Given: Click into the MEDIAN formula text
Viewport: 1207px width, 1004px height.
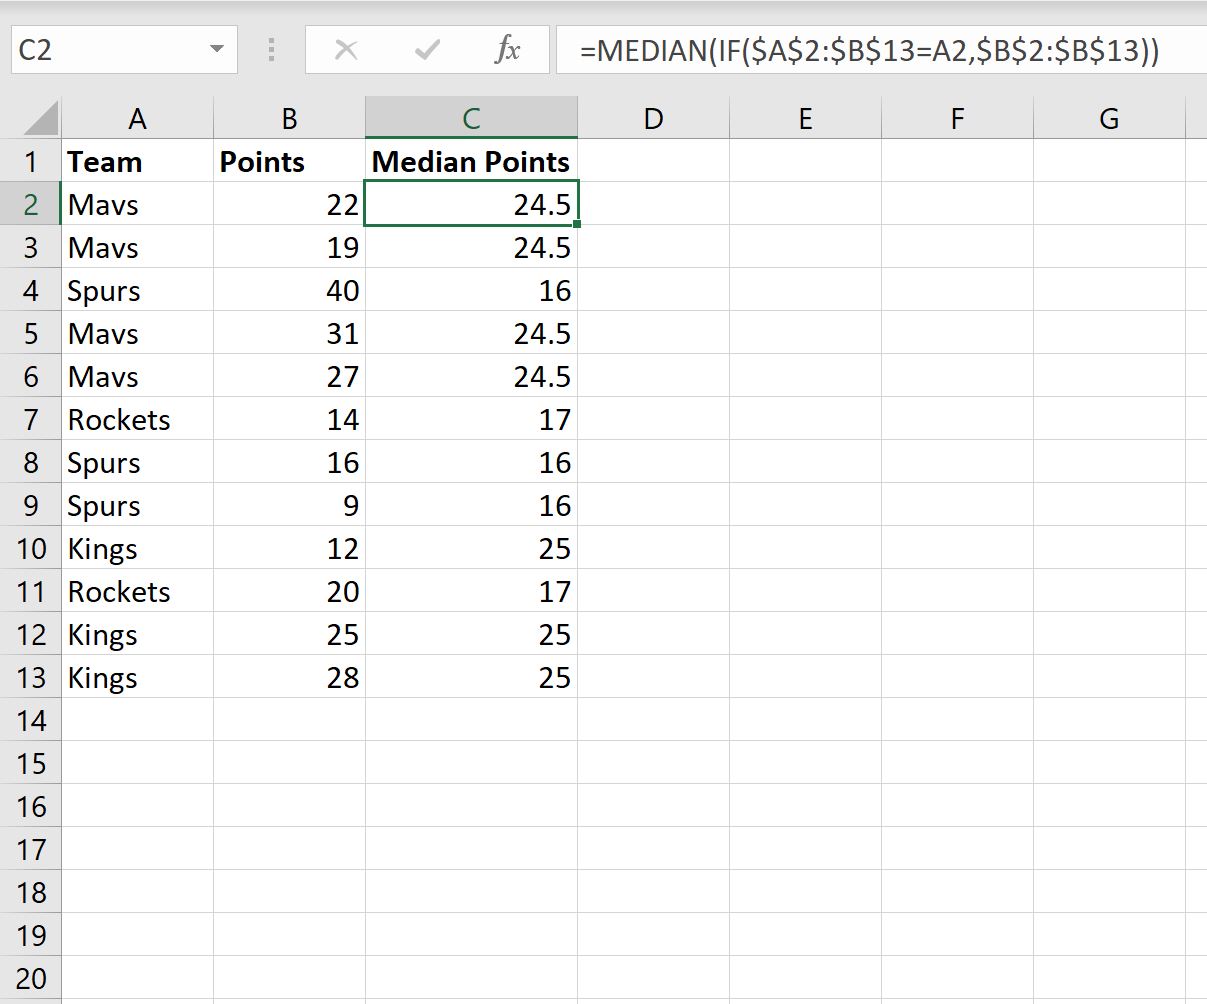Looking at the screenshot, I should click(x=870, y=50).
